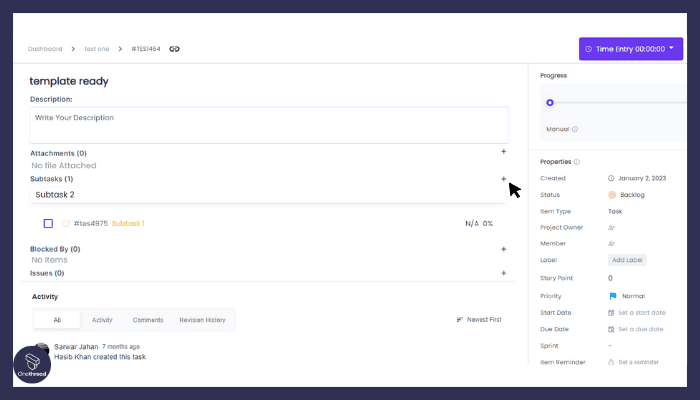
Task: Click the Newest First sort button
Action: [479, 320]
